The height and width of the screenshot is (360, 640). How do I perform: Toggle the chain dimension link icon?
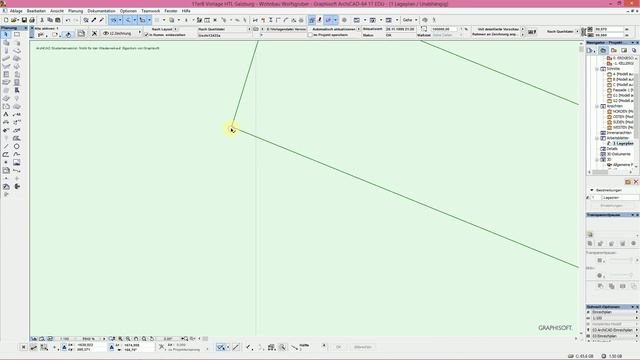point(584,32)
